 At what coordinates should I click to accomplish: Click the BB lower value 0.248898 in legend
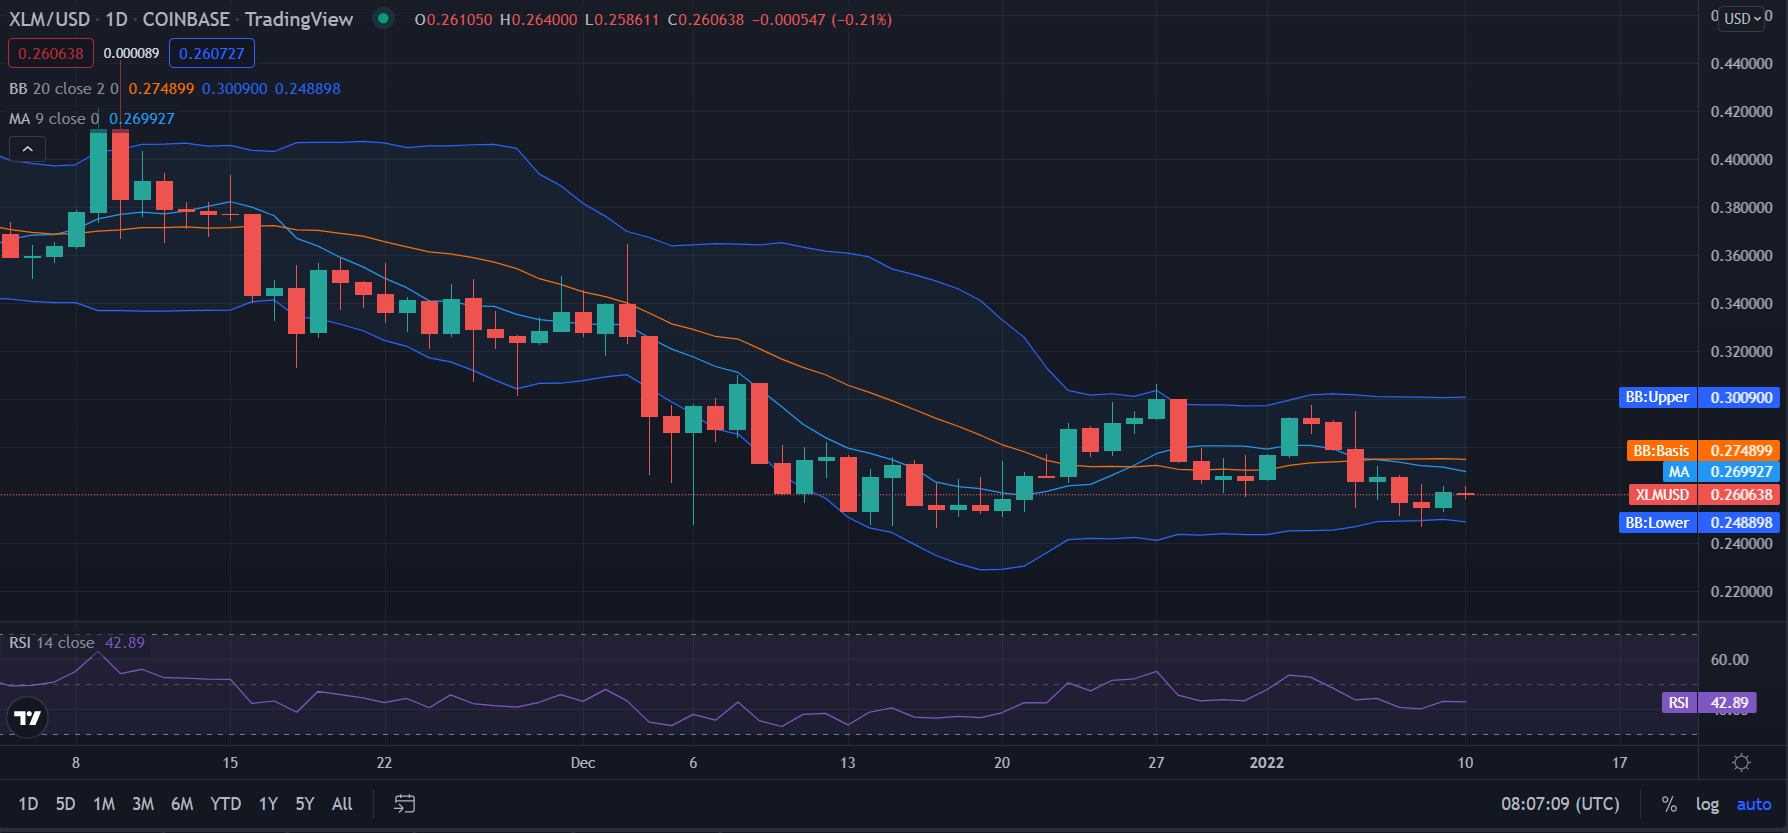pos(308,88)
